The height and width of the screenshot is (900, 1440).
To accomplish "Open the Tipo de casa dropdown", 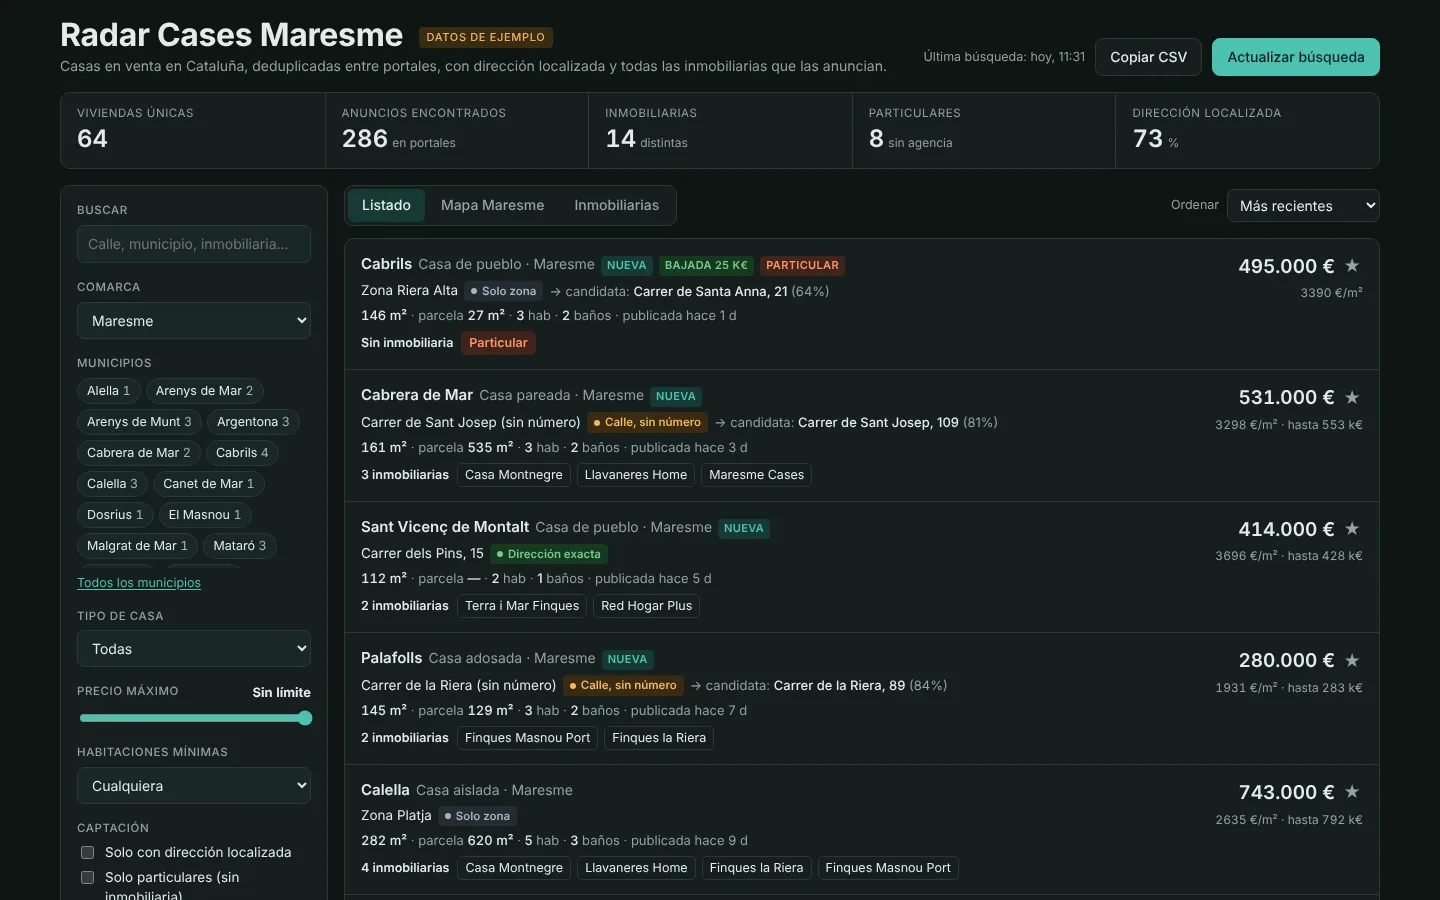I will [x=194, y=649].
